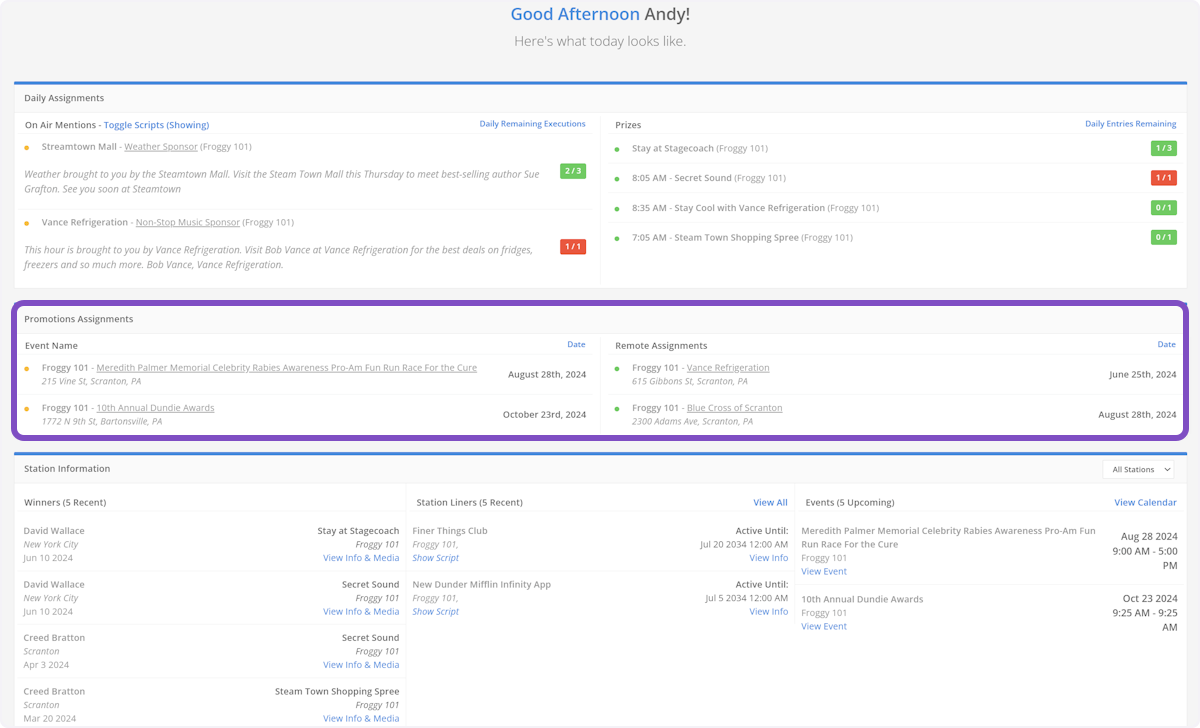Screen dimensions: 1200x728
Task: Open the All Stations dropdown
Action: pos(1138,469)
